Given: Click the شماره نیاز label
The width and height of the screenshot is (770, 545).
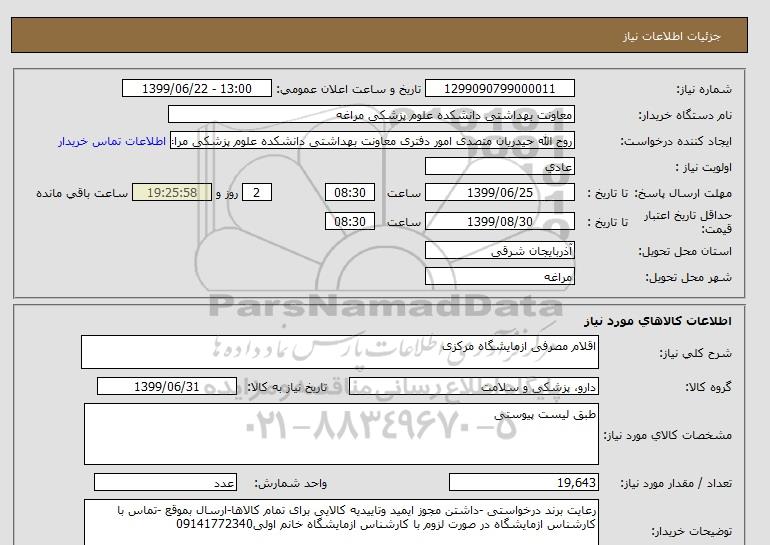Looking at the screenshot, I should click(704, 89).
